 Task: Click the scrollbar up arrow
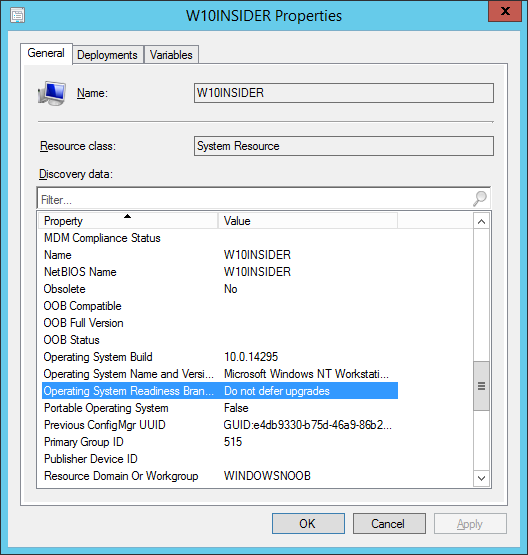tap(481, 222)
